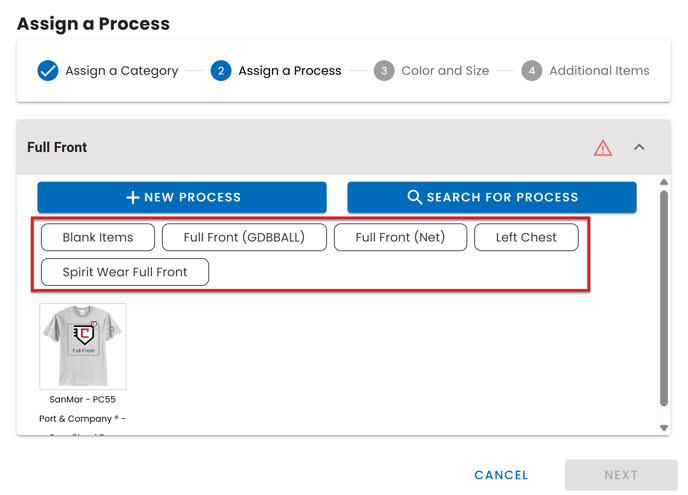Click the plus icon on New Process

pos(132,197)
